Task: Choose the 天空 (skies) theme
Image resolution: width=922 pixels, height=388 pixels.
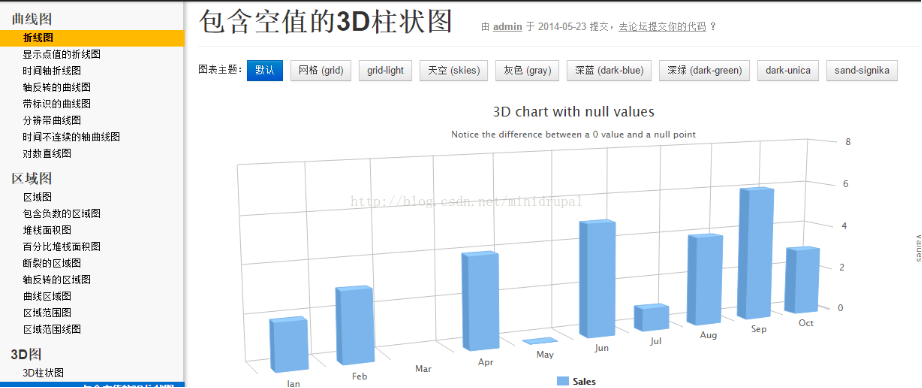Action: [x=453, y=71]
